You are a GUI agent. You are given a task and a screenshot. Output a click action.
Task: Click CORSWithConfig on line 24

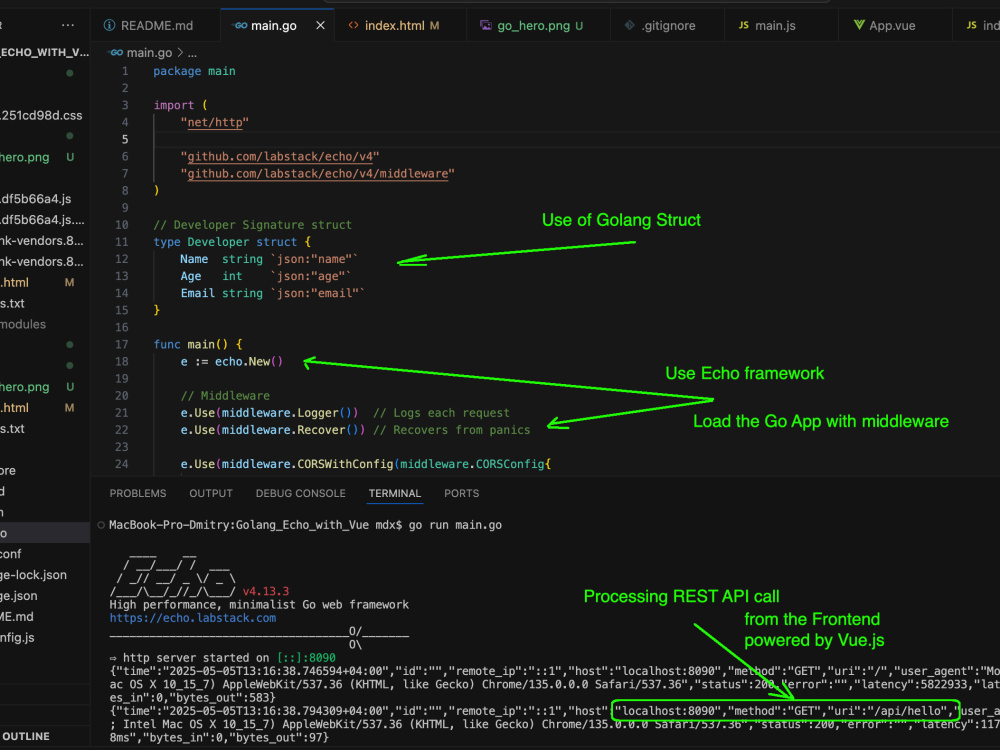[345, 464]
